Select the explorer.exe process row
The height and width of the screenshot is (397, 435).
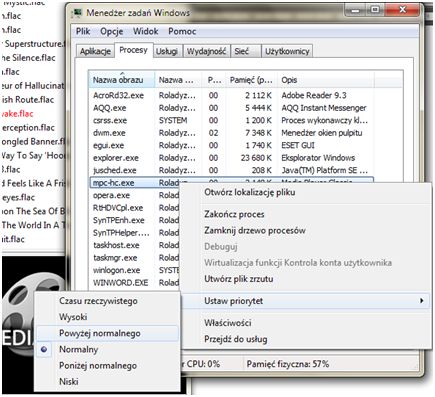[x=231, y=158]
